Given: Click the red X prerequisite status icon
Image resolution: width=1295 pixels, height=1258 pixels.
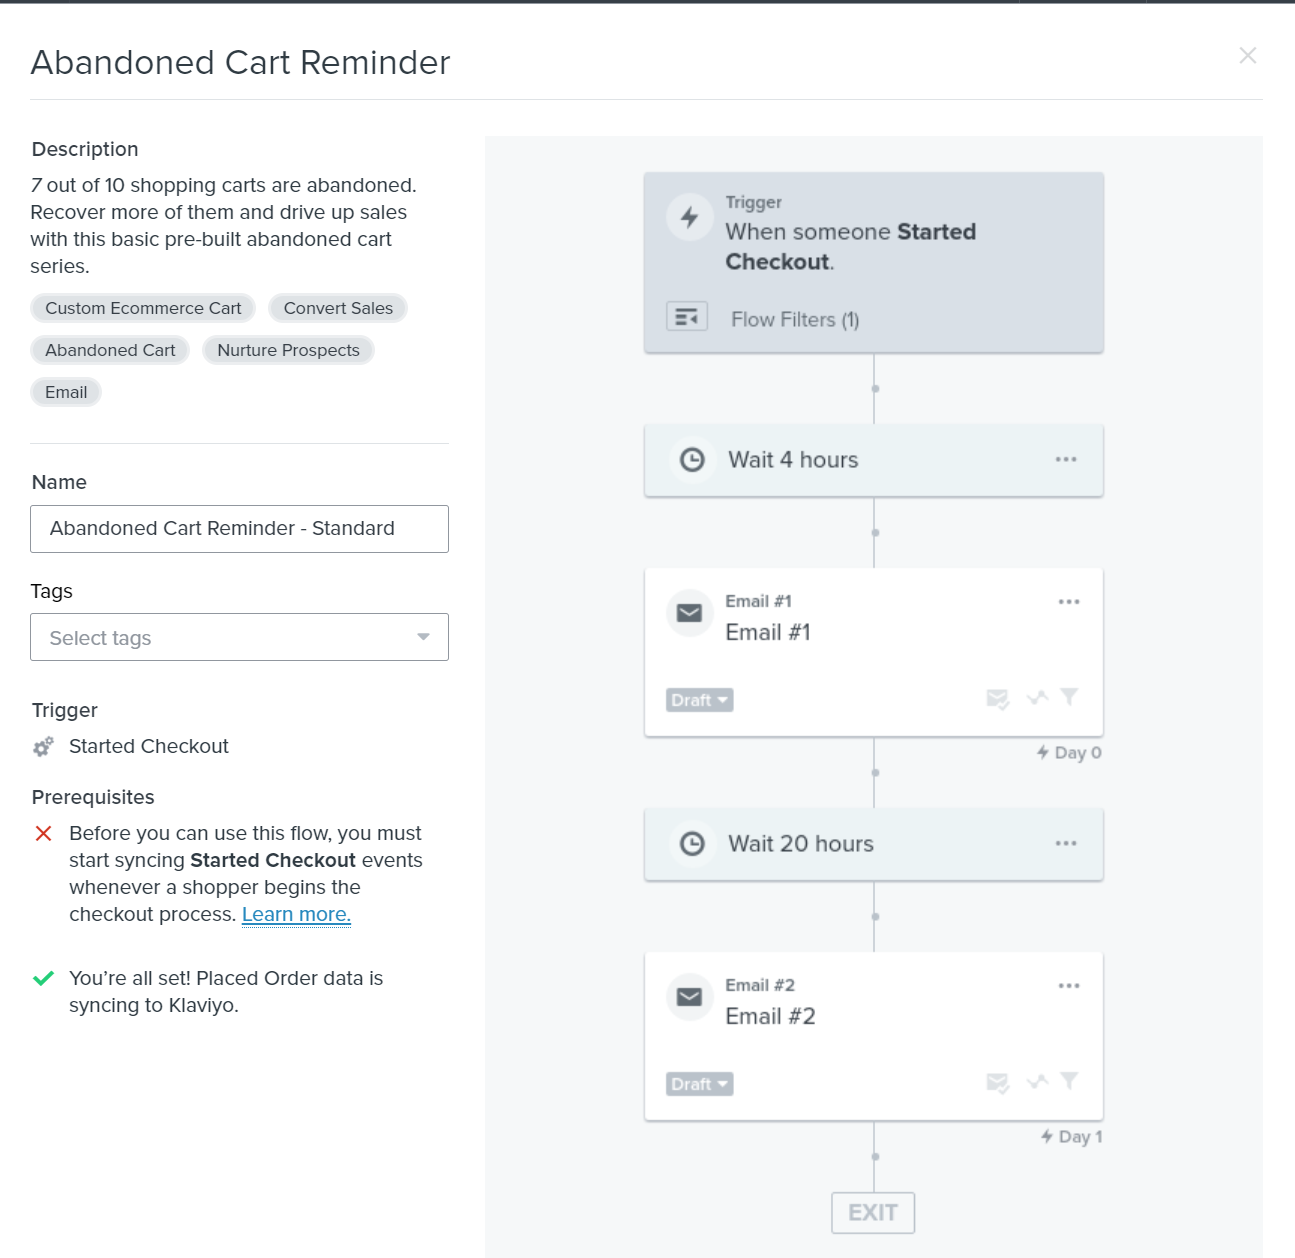Looking at the screenshot, I should pyautogui.click(x=42, y=833).
